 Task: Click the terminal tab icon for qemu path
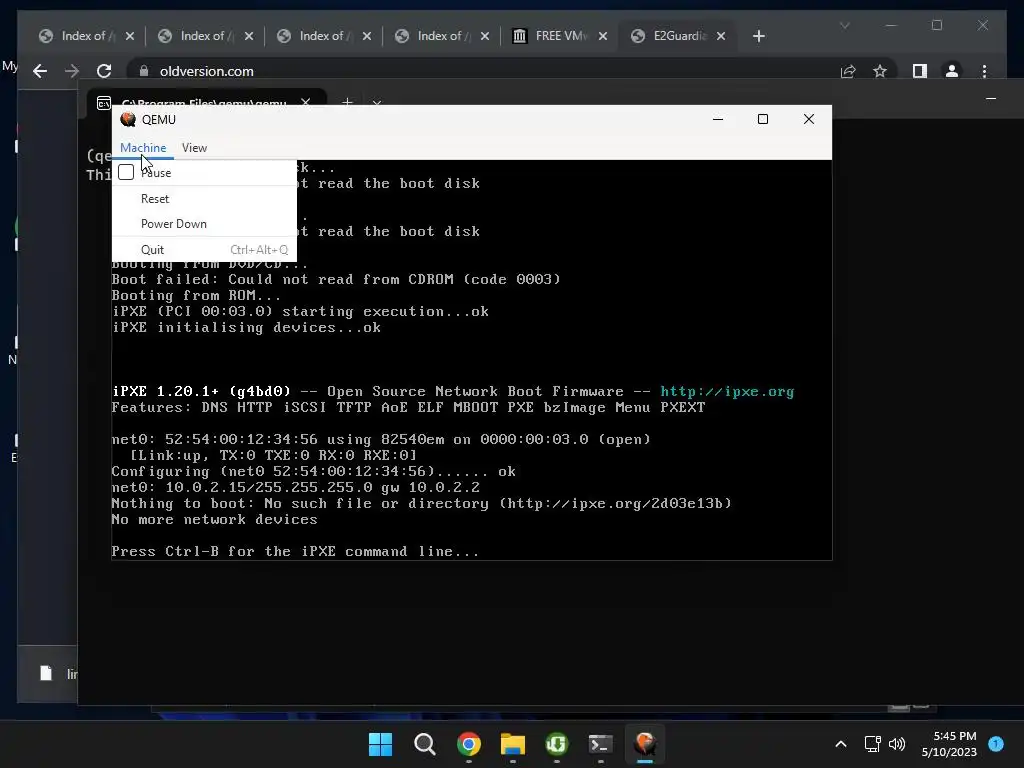pyautogui.click(x=104, y=103)
